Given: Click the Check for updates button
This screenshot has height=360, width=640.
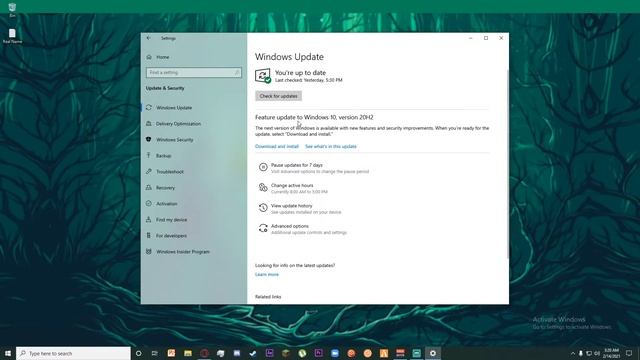Looking at the screenshot, I should 278,96.
